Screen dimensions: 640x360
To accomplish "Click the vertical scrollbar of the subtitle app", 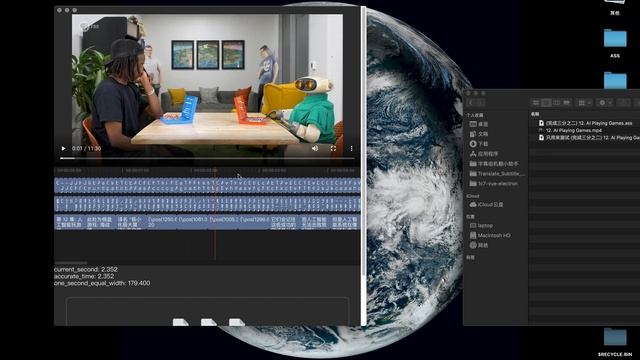I will tap(363, 141).
